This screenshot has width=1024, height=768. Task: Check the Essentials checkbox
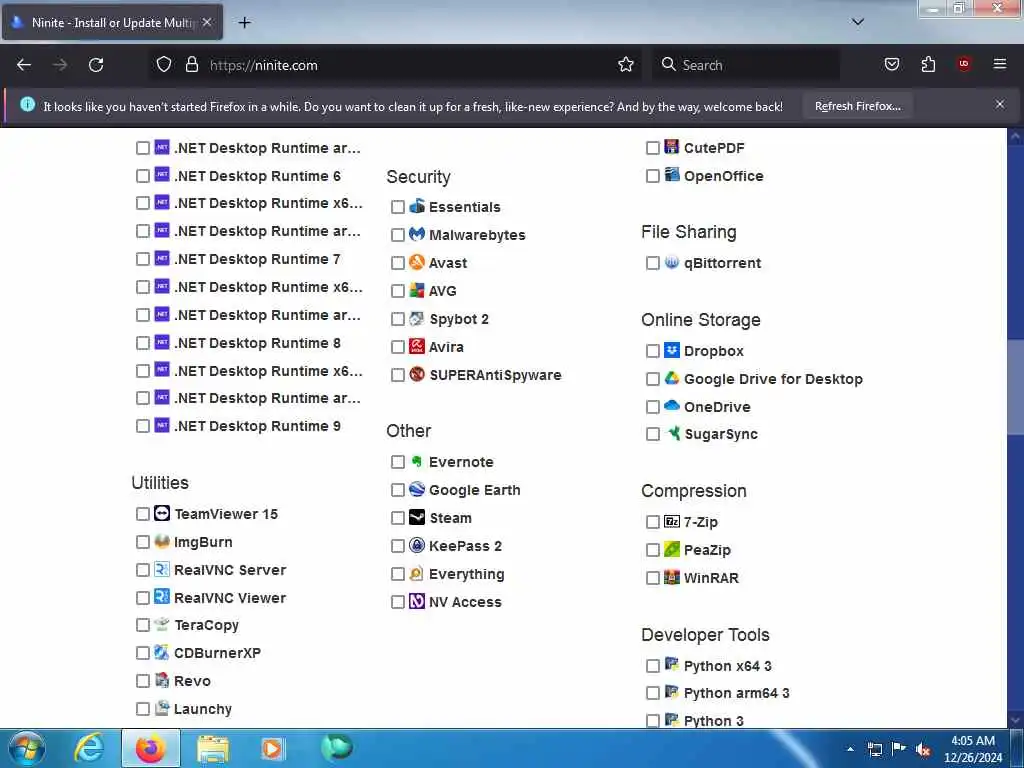coord(398,207)
